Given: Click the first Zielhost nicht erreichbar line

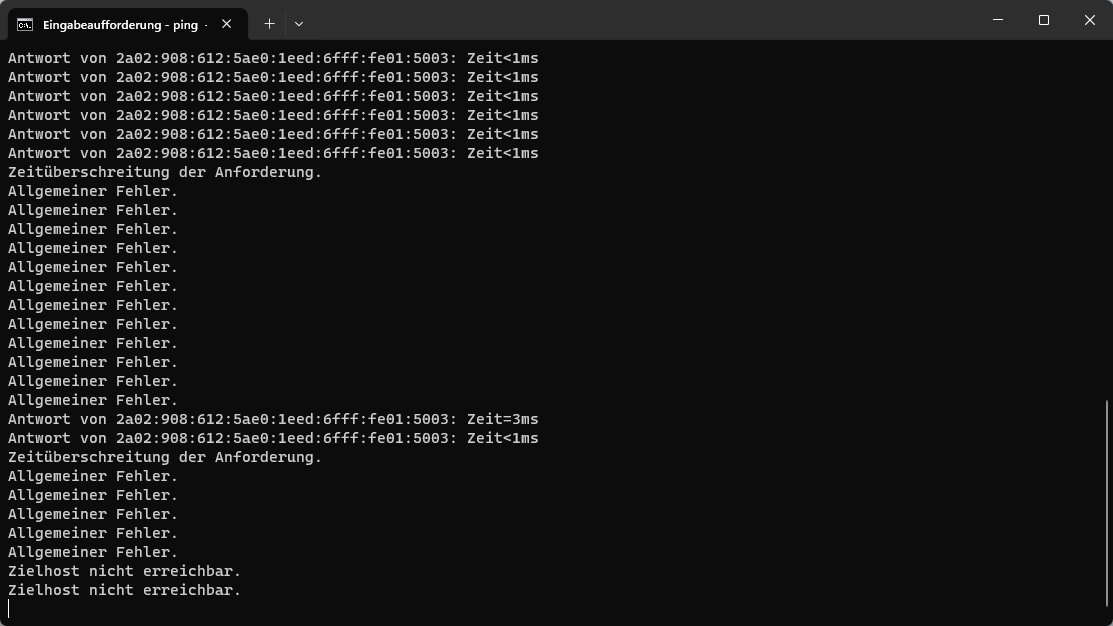Looking at the screenshot, I should pyautogui.click(x=124, y=571).
